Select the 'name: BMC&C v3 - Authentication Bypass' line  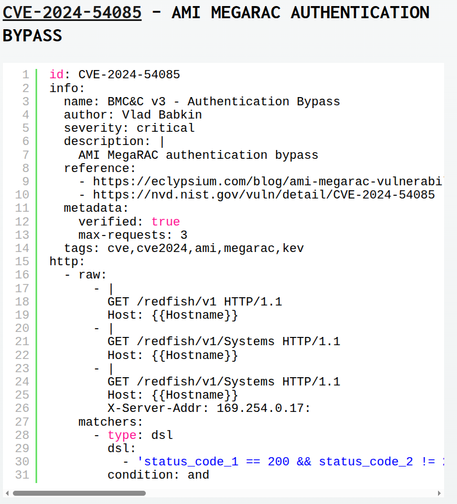pos(202,101)
